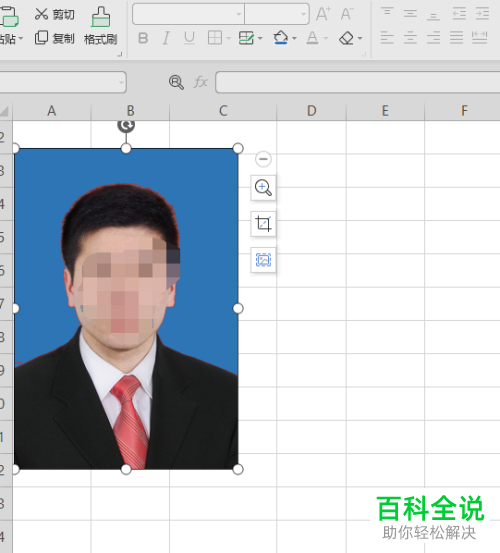Click the distributed alignment icon
This screenshot has width=500, height=553.
(480, 37)
